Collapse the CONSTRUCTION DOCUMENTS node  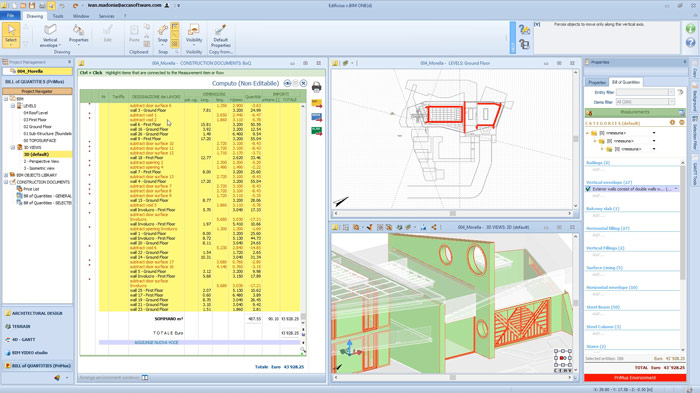click(x=6, y=182)
